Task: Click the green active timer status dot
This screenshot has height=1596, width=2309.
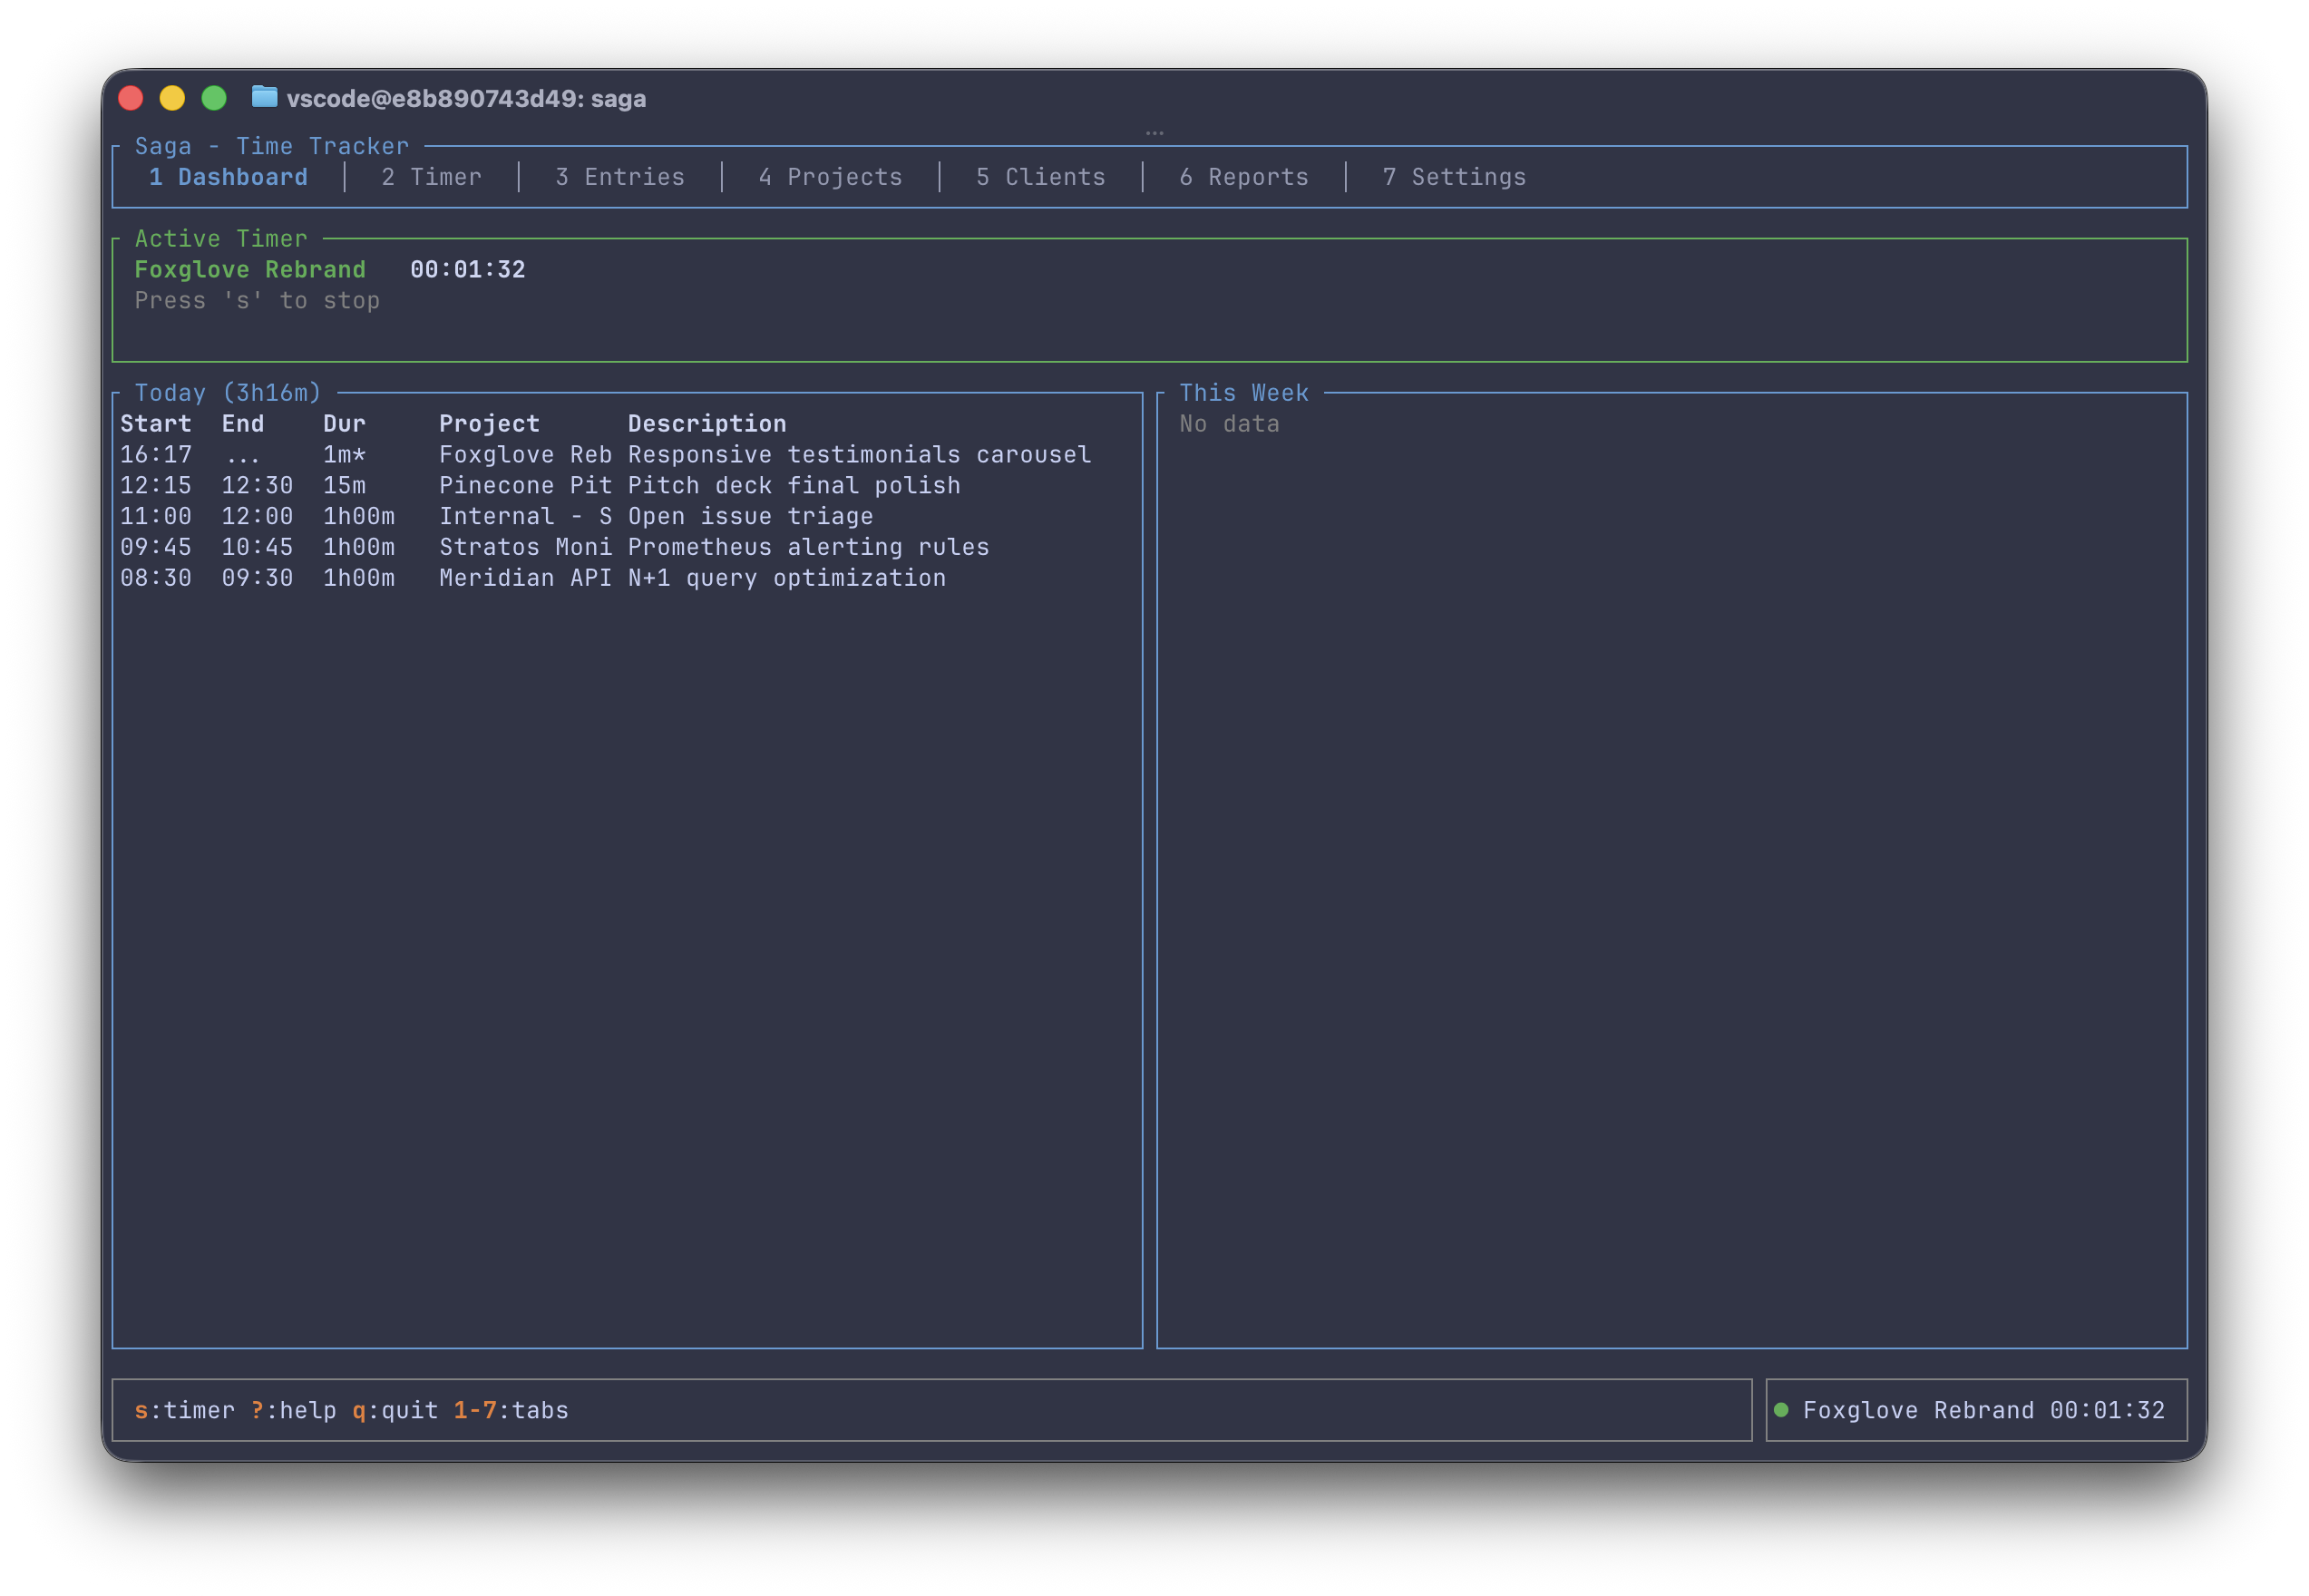Action: pyautogui.click(x=1781, y=1410)
